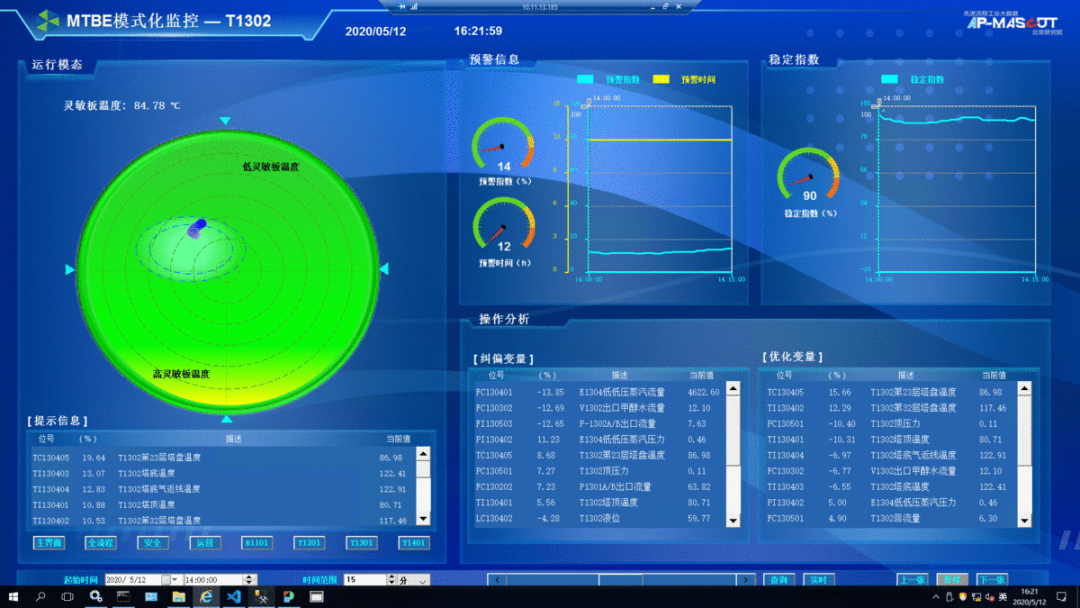Click the left arrow on the radar plot

click(x=70, y=270)
